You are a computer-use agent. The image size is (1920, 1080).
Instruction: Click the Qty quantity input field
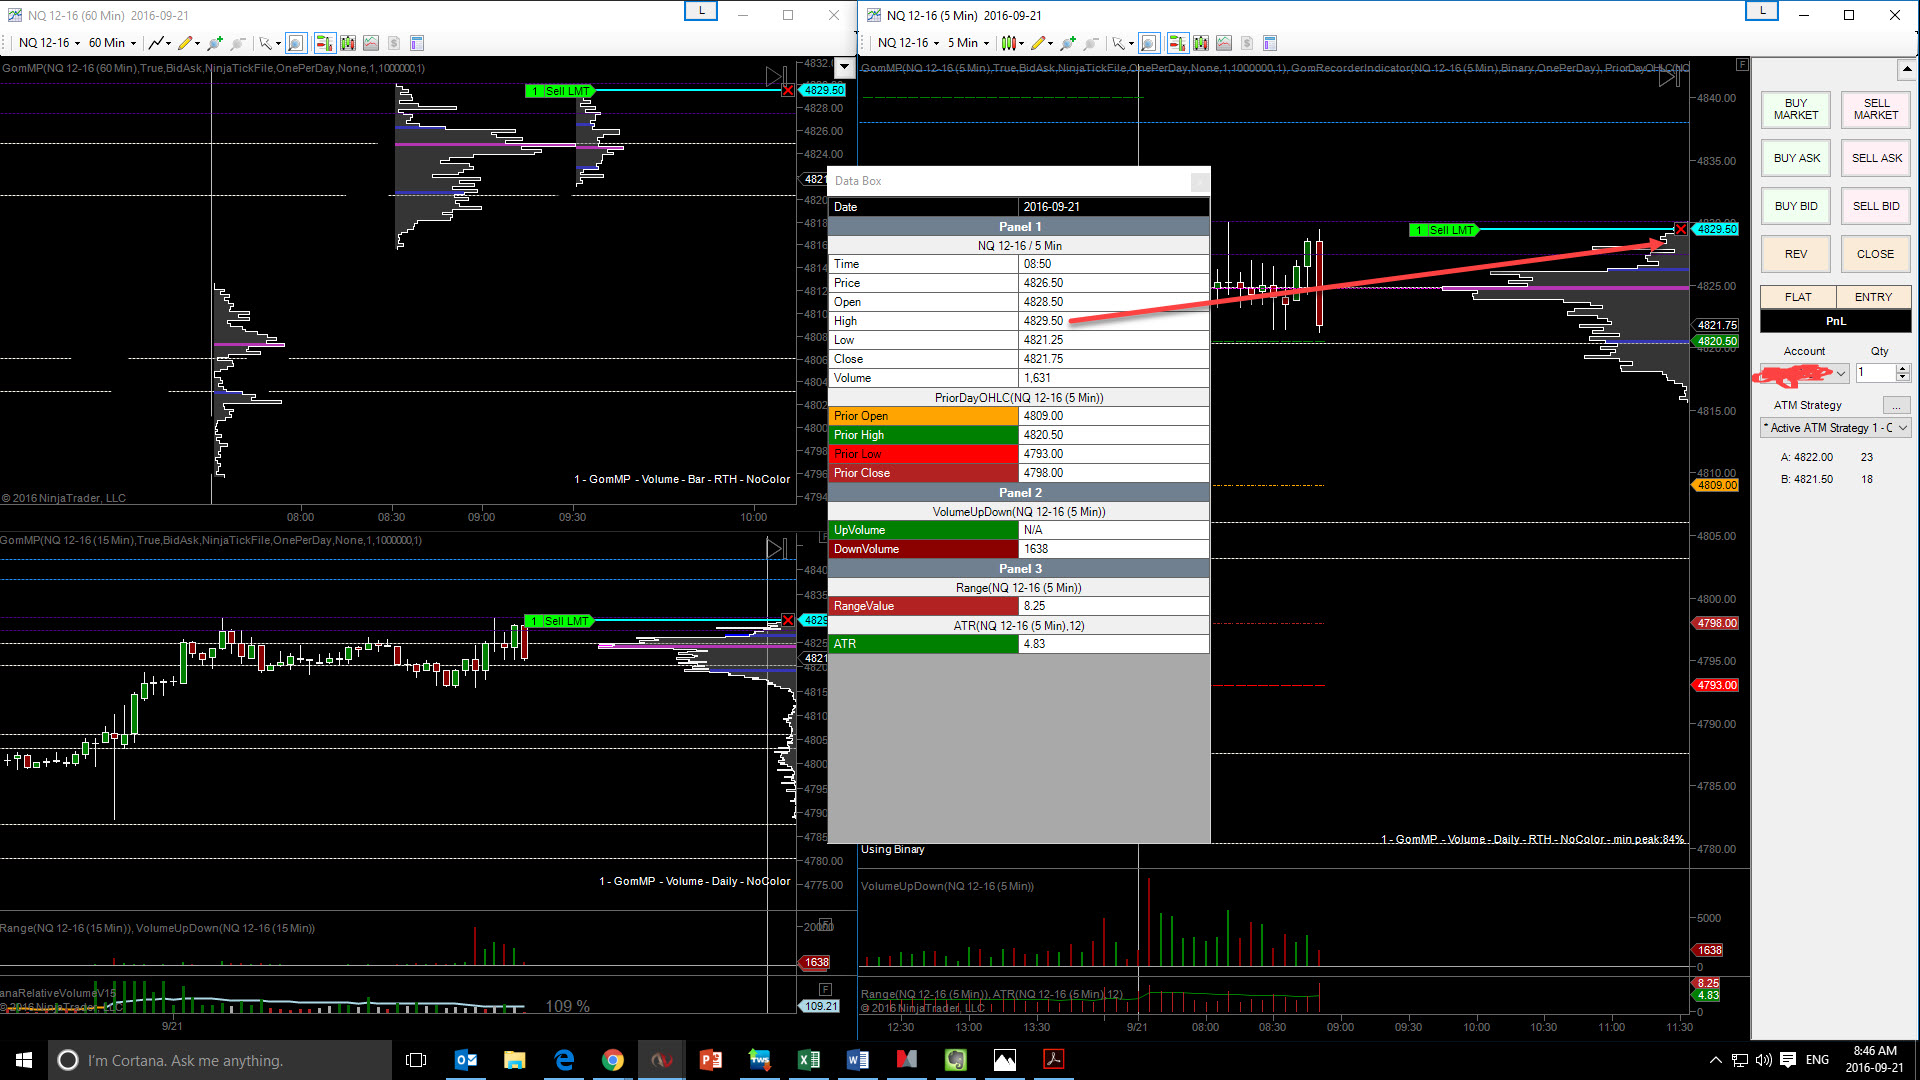coord(1875,373)
